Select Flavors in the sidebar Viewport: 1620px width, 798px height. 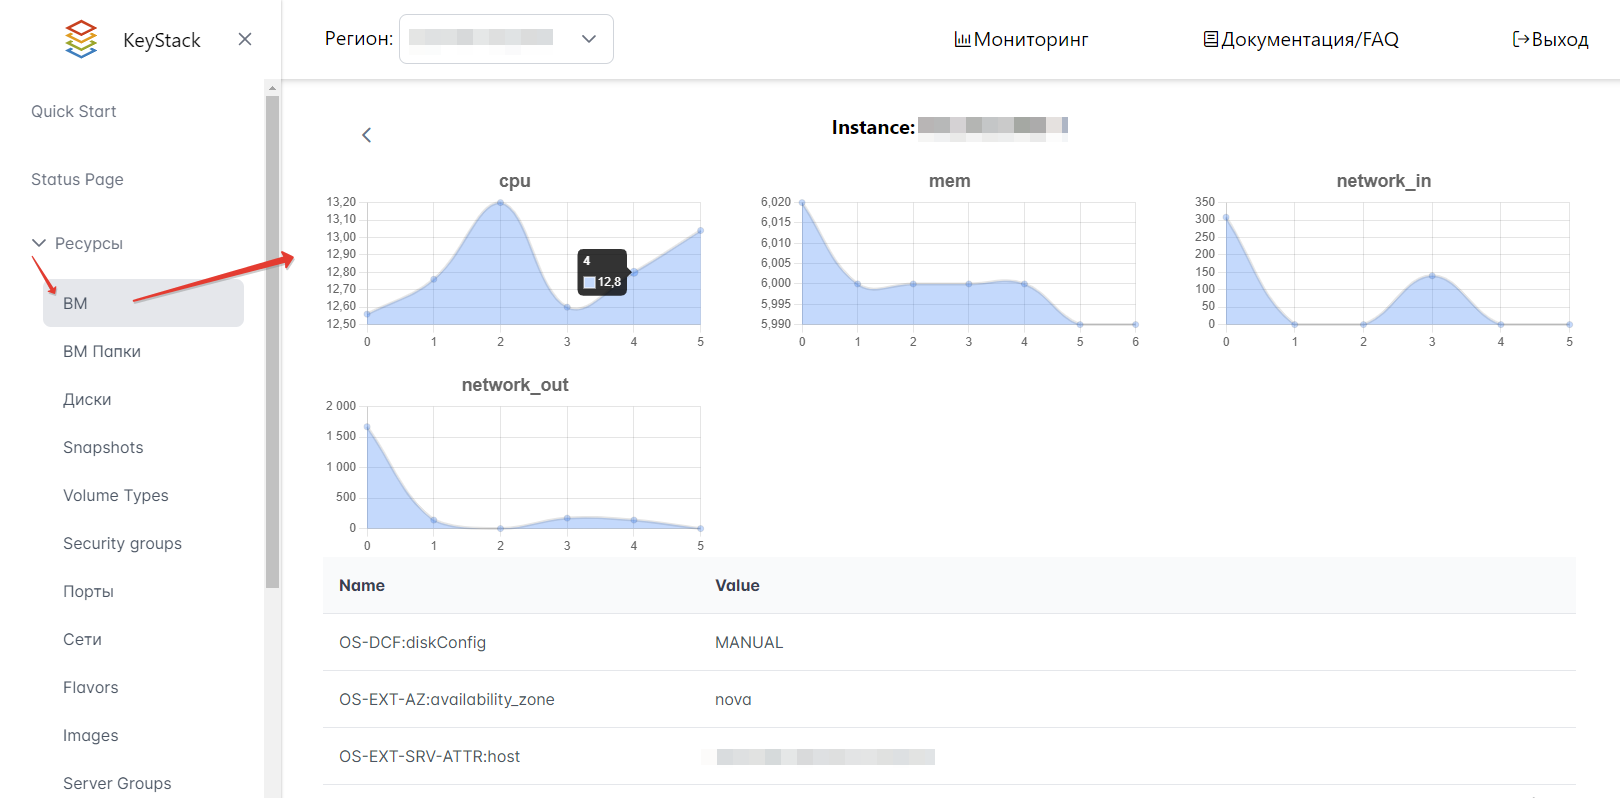[x=91, y=687]
